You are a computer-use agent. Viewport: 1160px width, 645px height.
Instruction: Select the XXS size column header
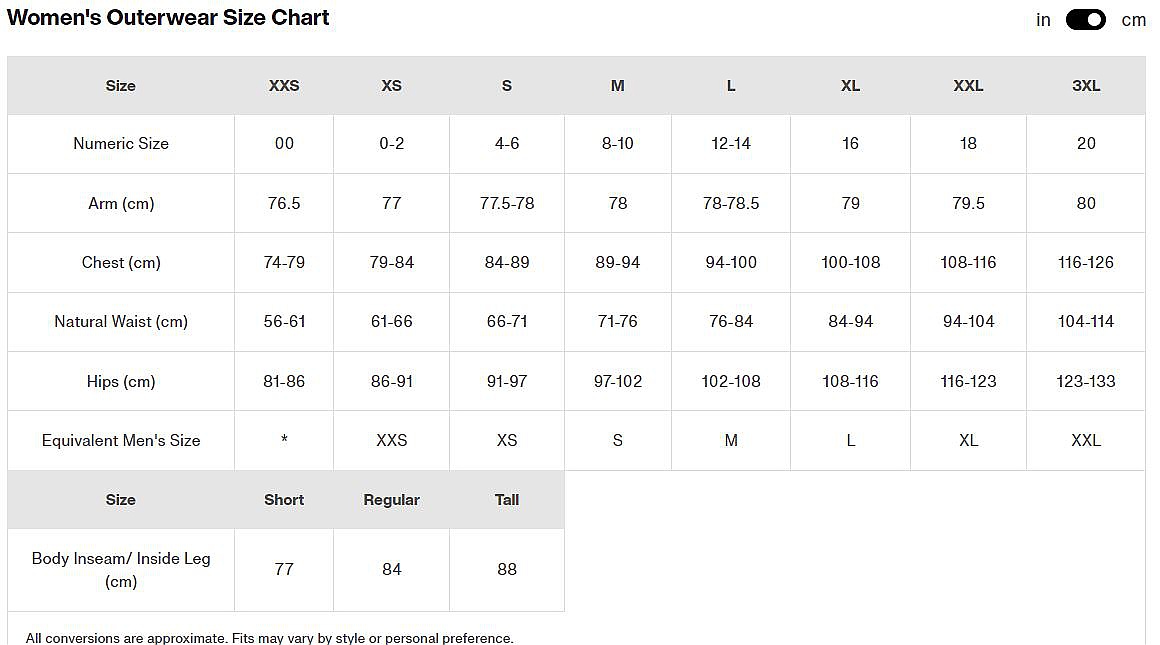(284, 86)
